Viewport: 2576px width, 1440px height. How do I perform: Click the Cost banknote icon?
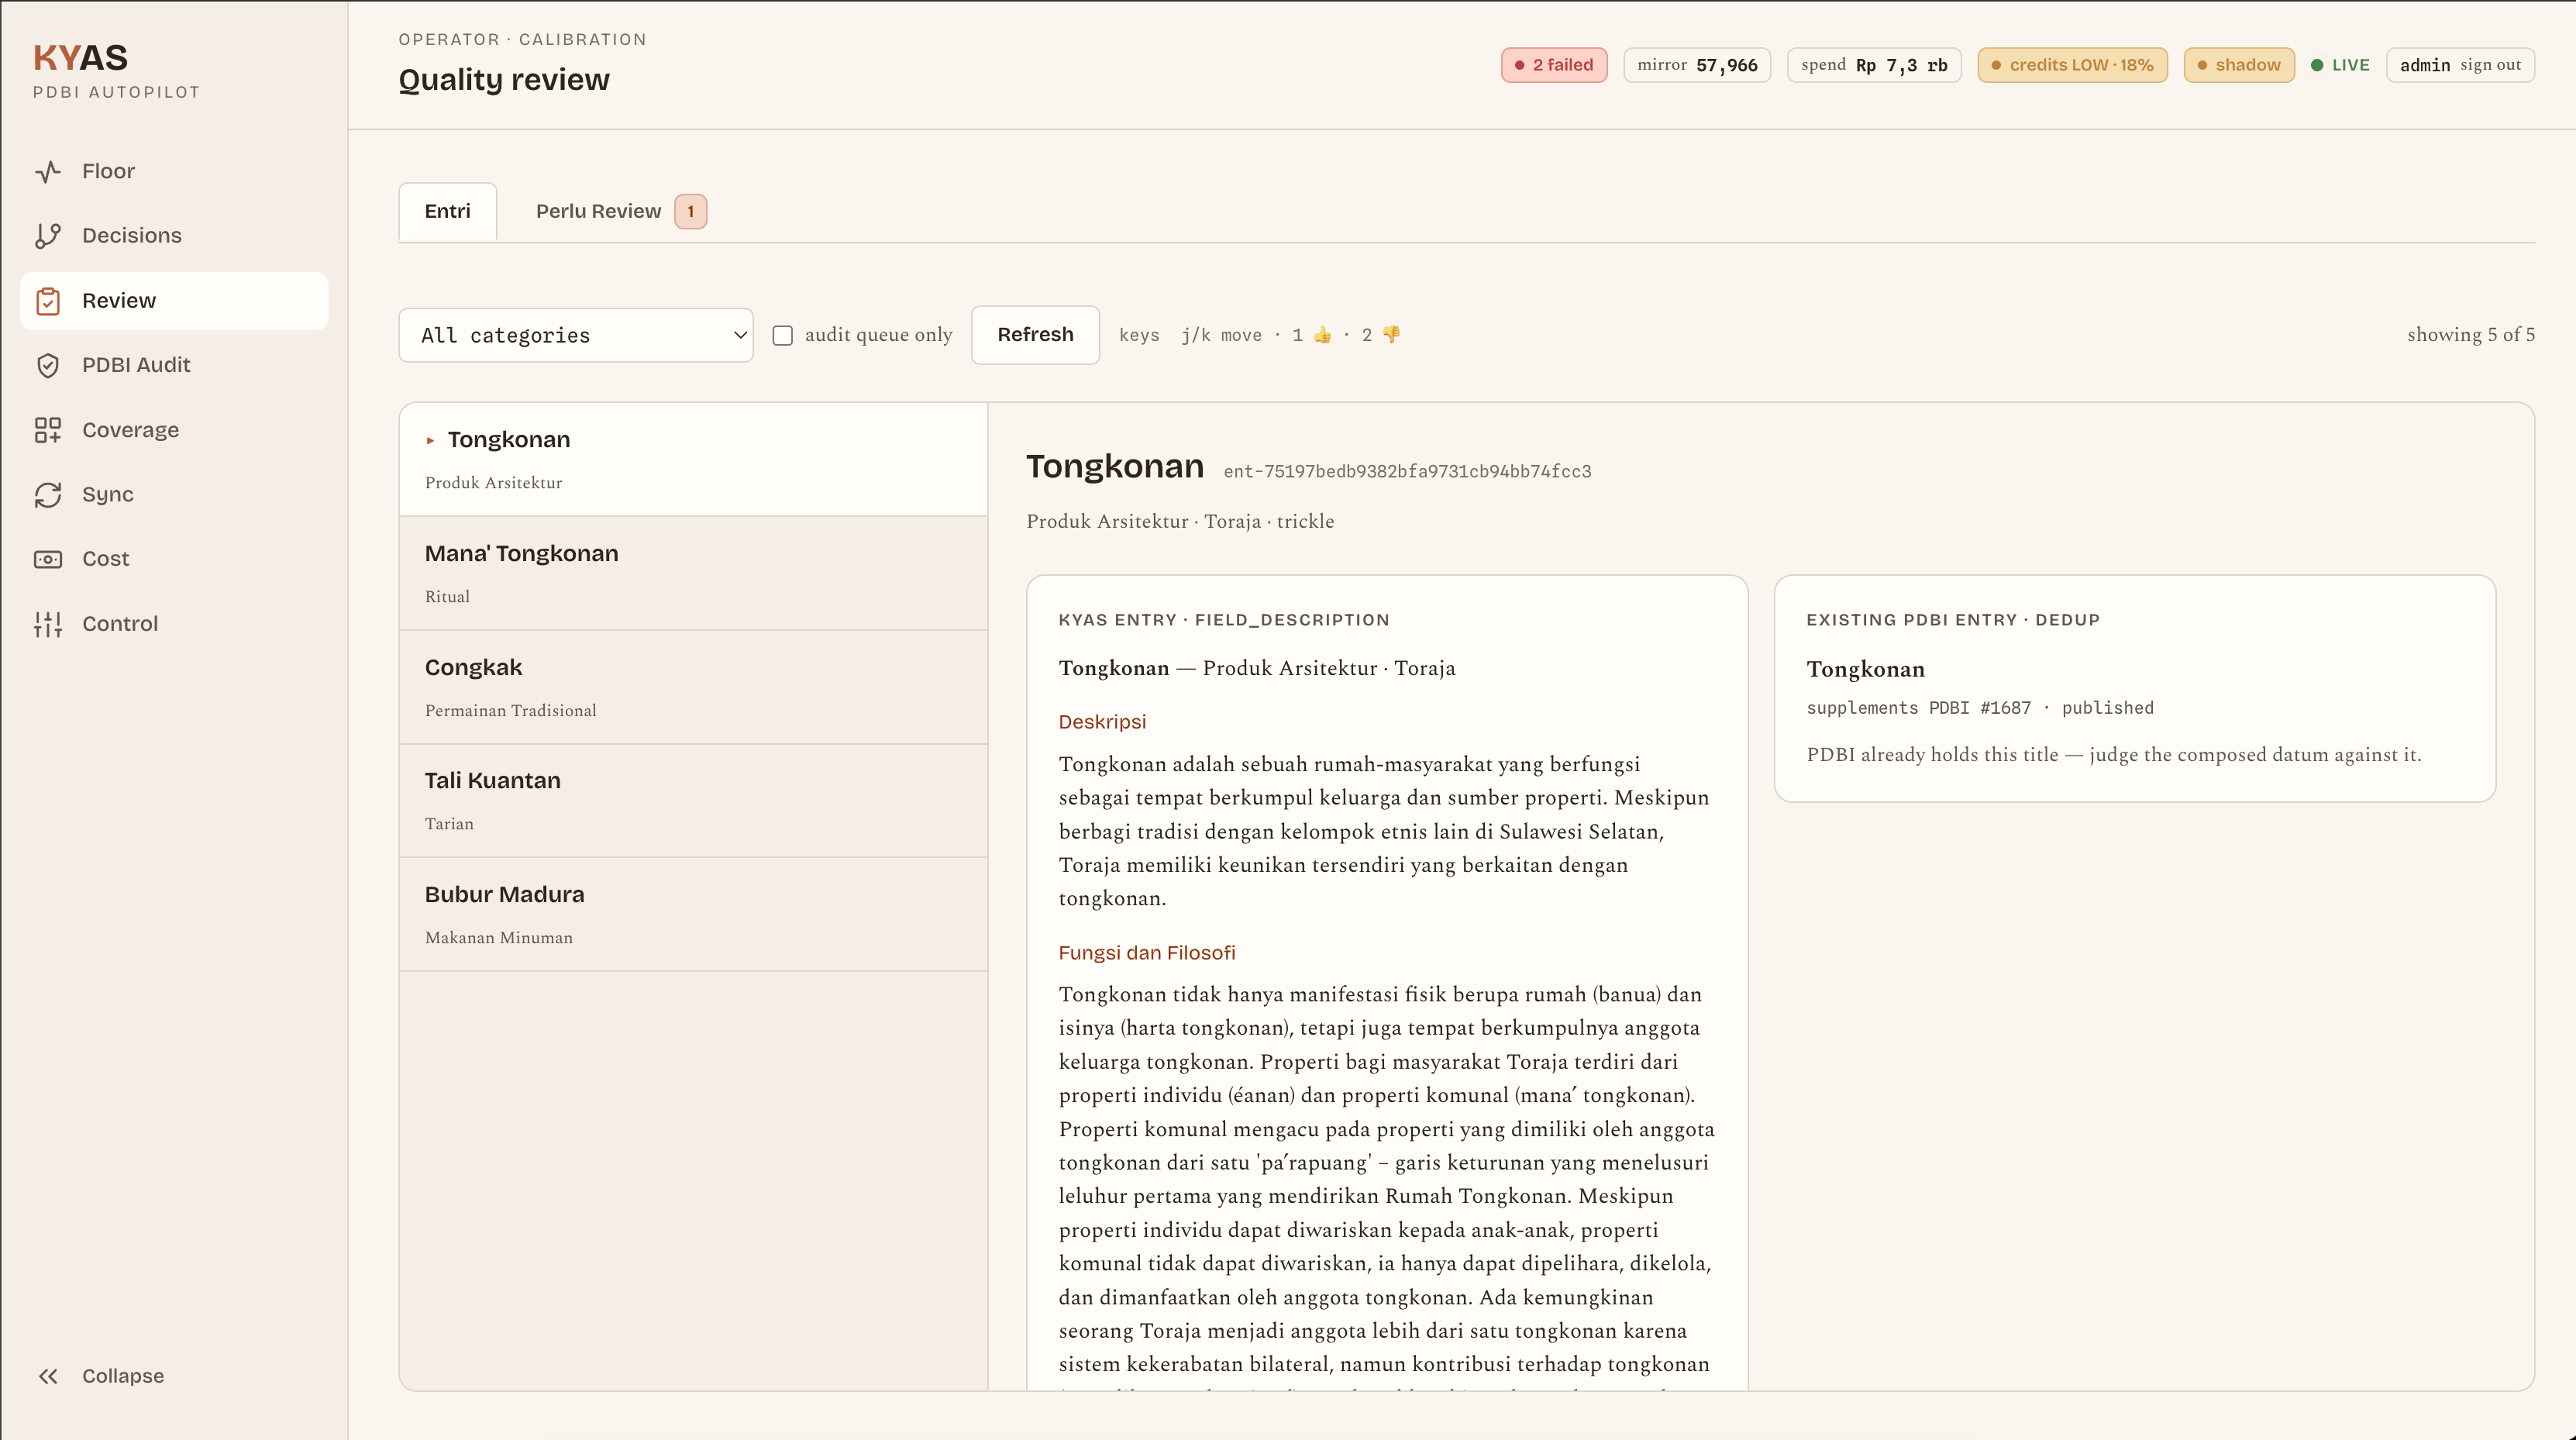point(48,559)
